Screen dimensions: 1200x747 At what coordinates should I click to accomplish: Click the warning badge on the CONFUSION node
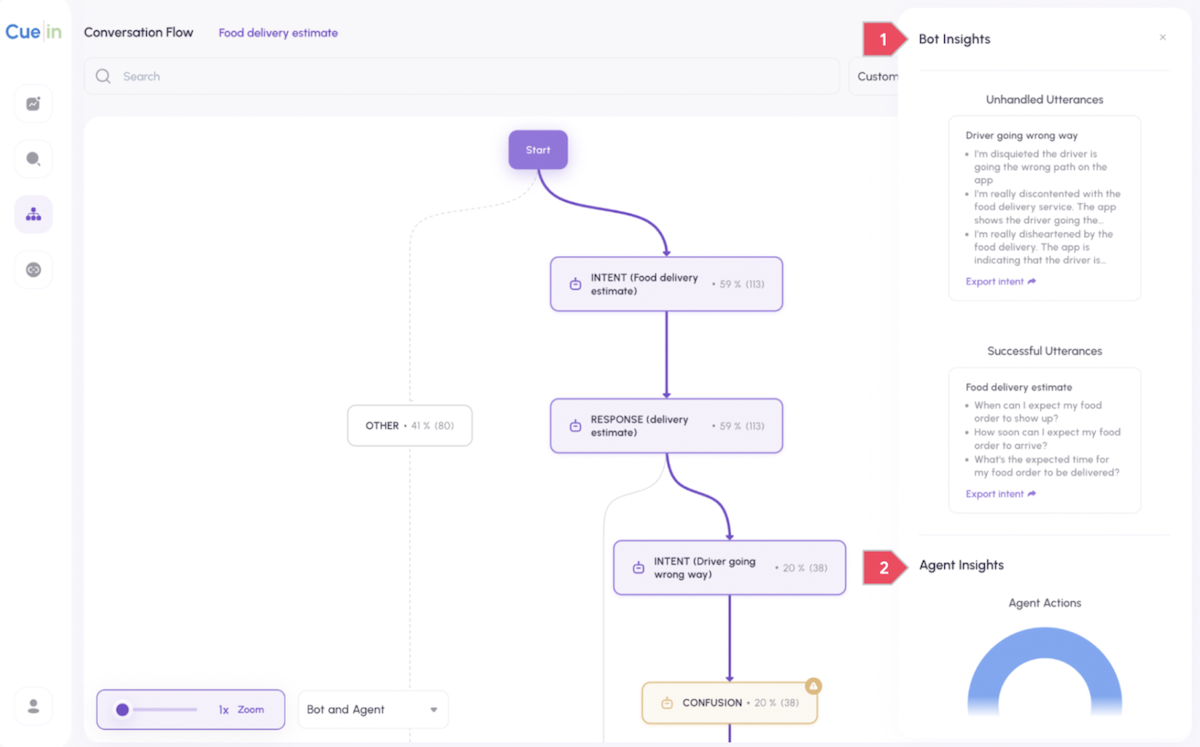[813, 686]
